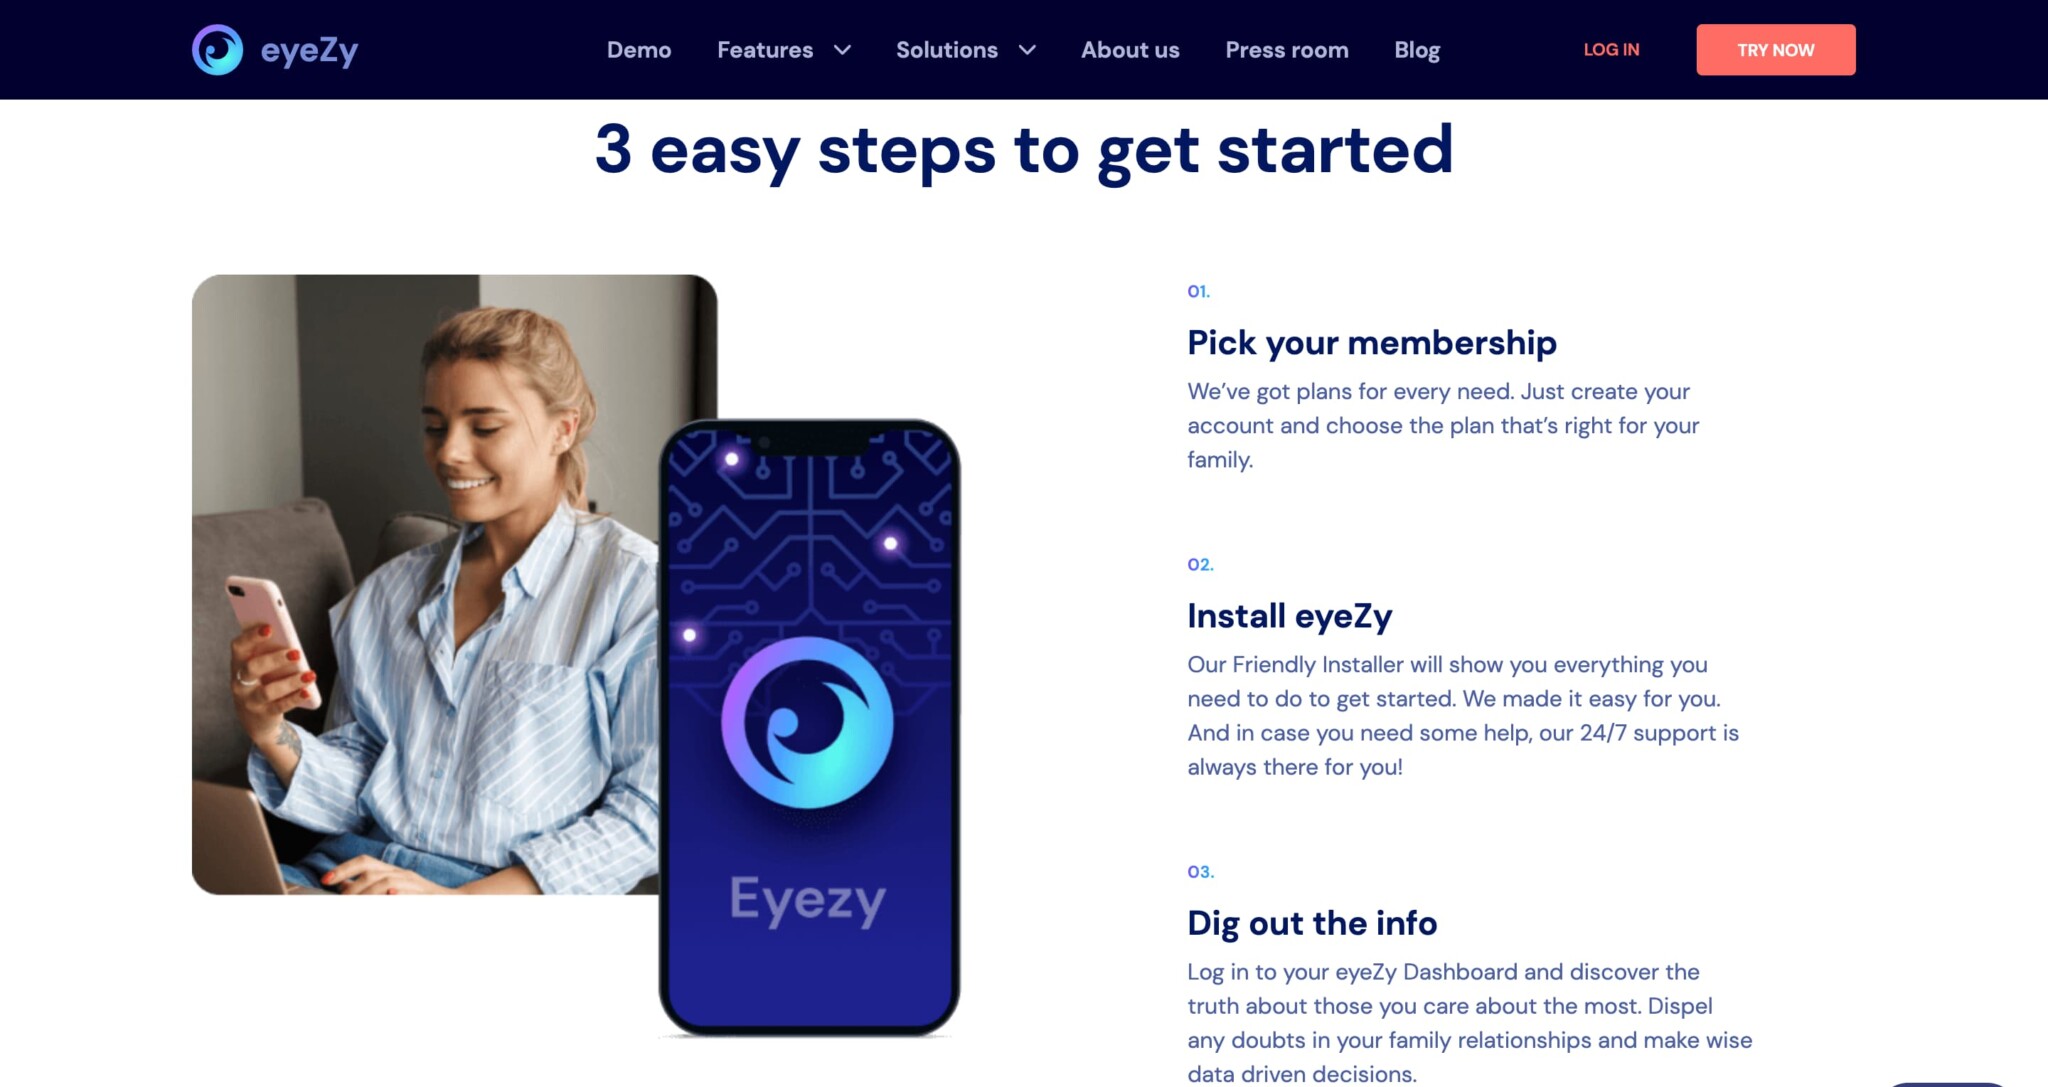Click the eyeZy wordmark in the navigation bar
The width and height of the screenshot is (2048, 1087).
[309, 50]
